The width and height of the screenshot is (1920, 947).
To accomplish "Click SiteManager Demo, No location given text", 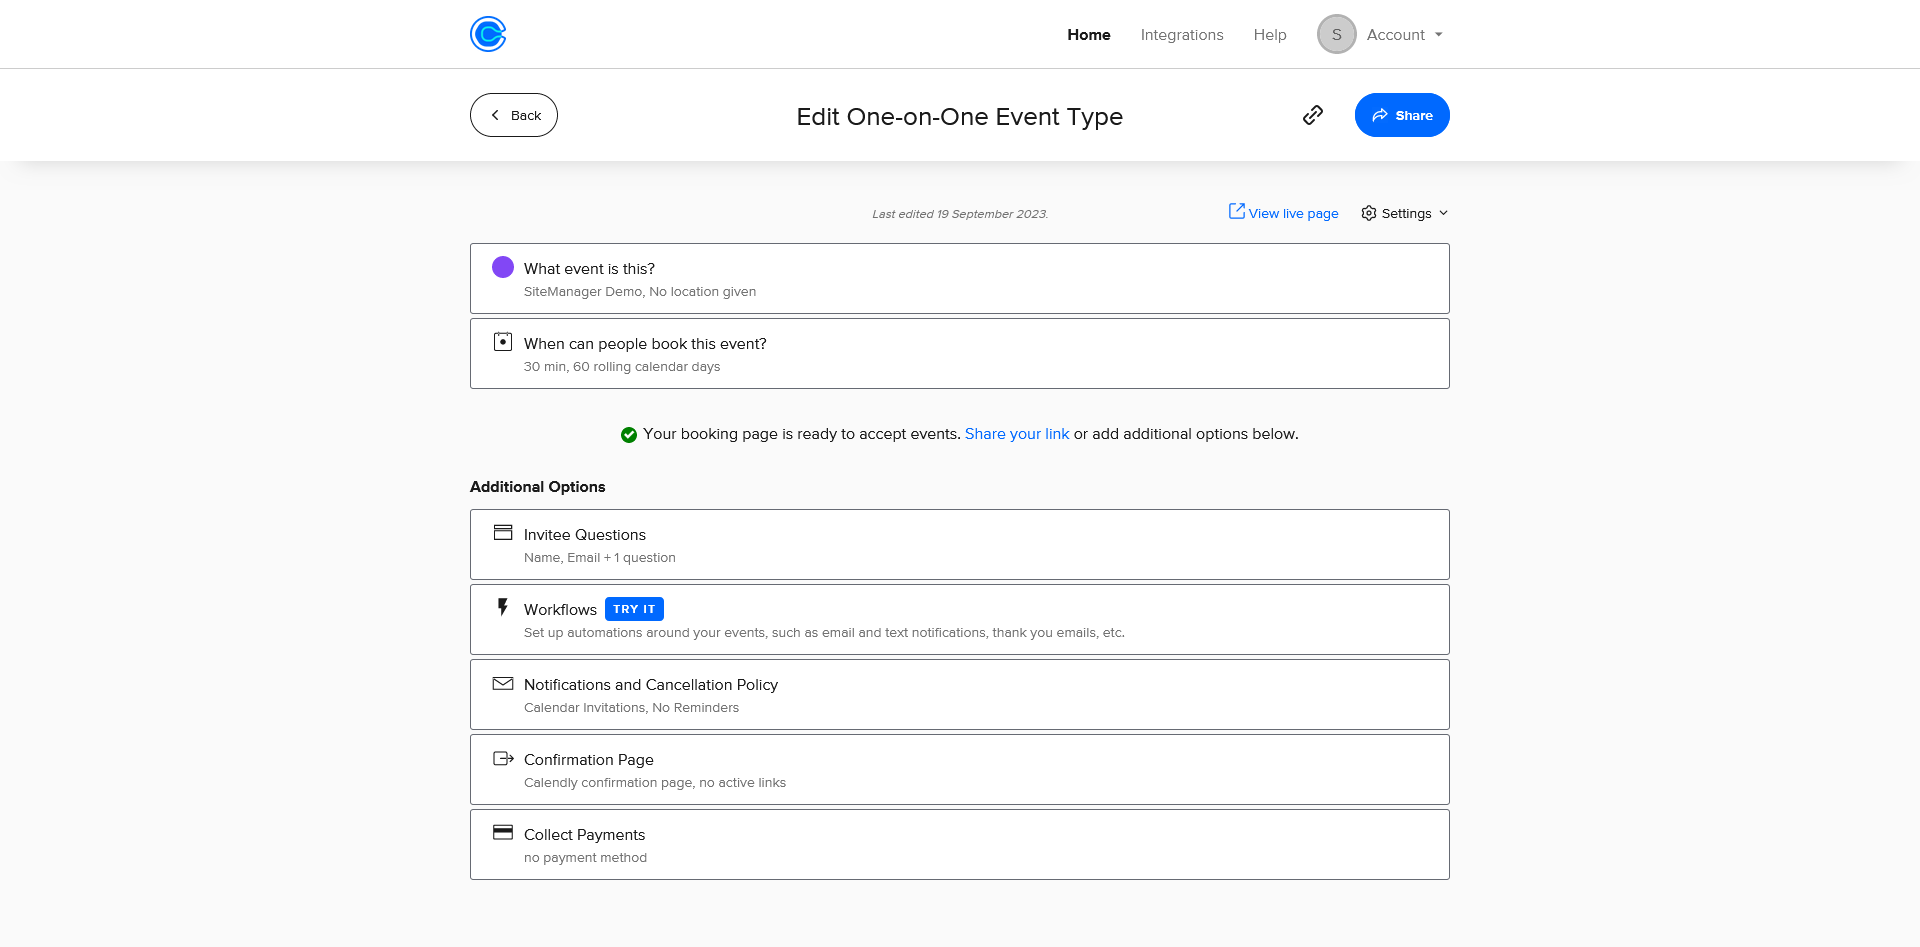I will pos(640,292).
